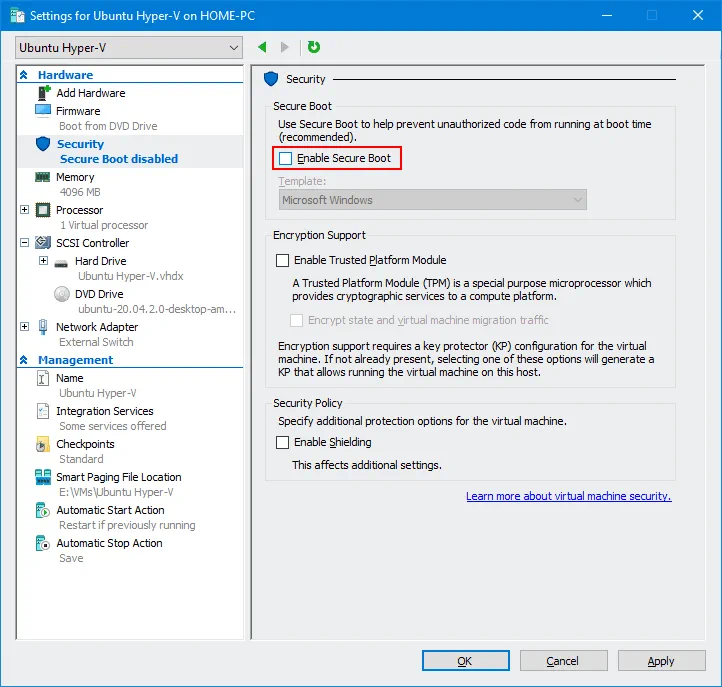Click the green back arrow icon
Viewport: 722px width, 687px height.
(x=262, y=47)
